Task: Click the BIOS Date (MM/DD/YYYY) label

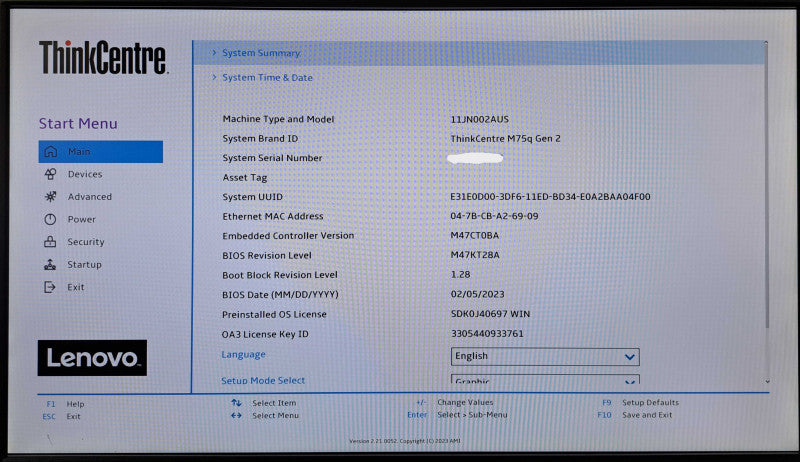Action: click(280, 295)
